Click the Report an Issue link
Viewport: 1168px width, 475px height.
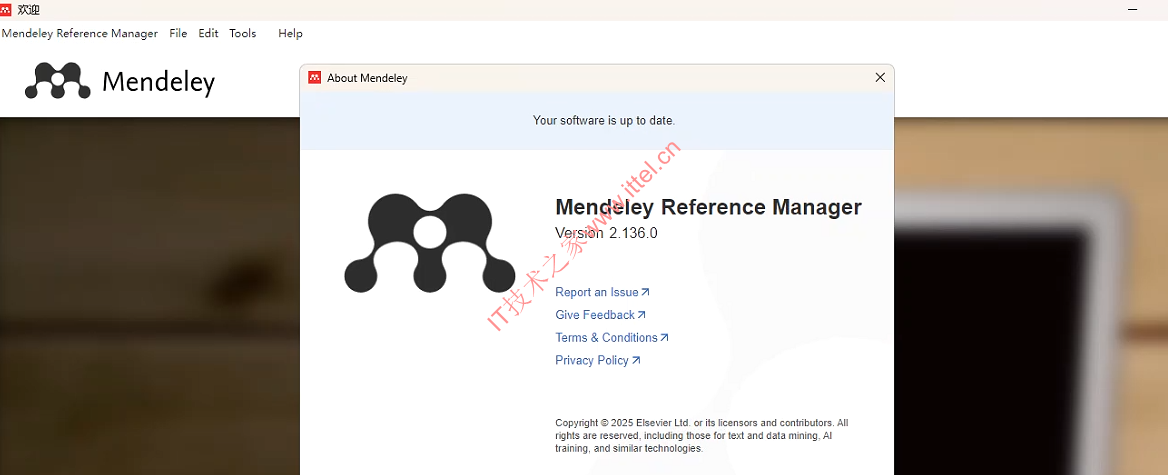[x=603, y=293]
